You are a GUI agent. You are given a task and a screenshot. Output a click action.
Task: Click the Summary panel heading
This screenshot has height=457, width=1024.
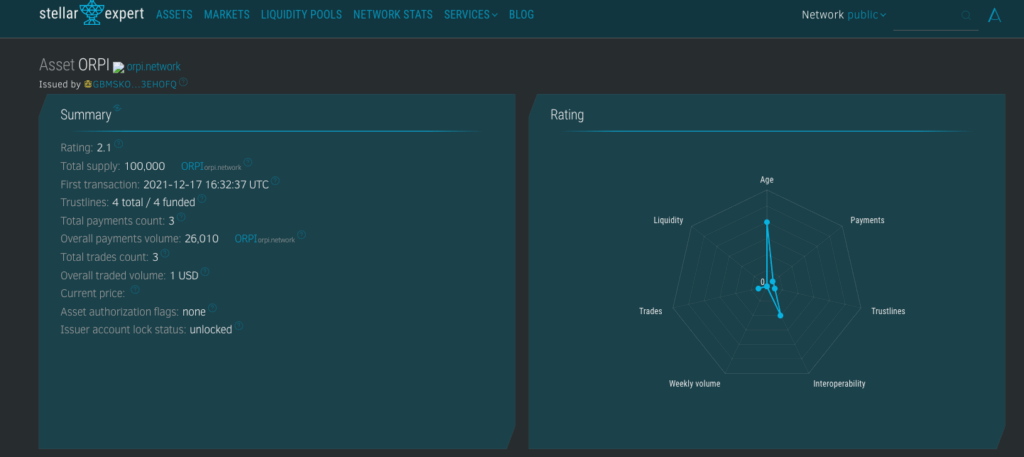(86, 115)
